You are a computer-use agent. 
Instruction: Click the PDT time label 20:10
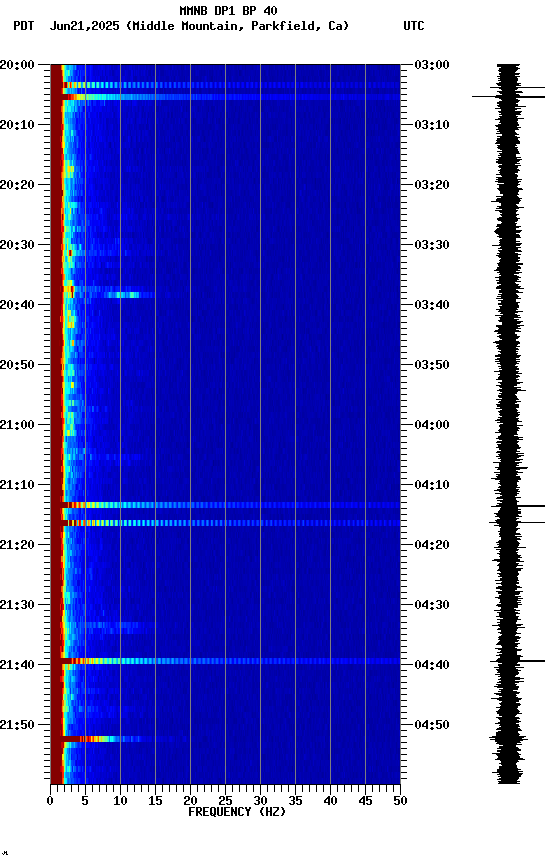tap(17, 125)
